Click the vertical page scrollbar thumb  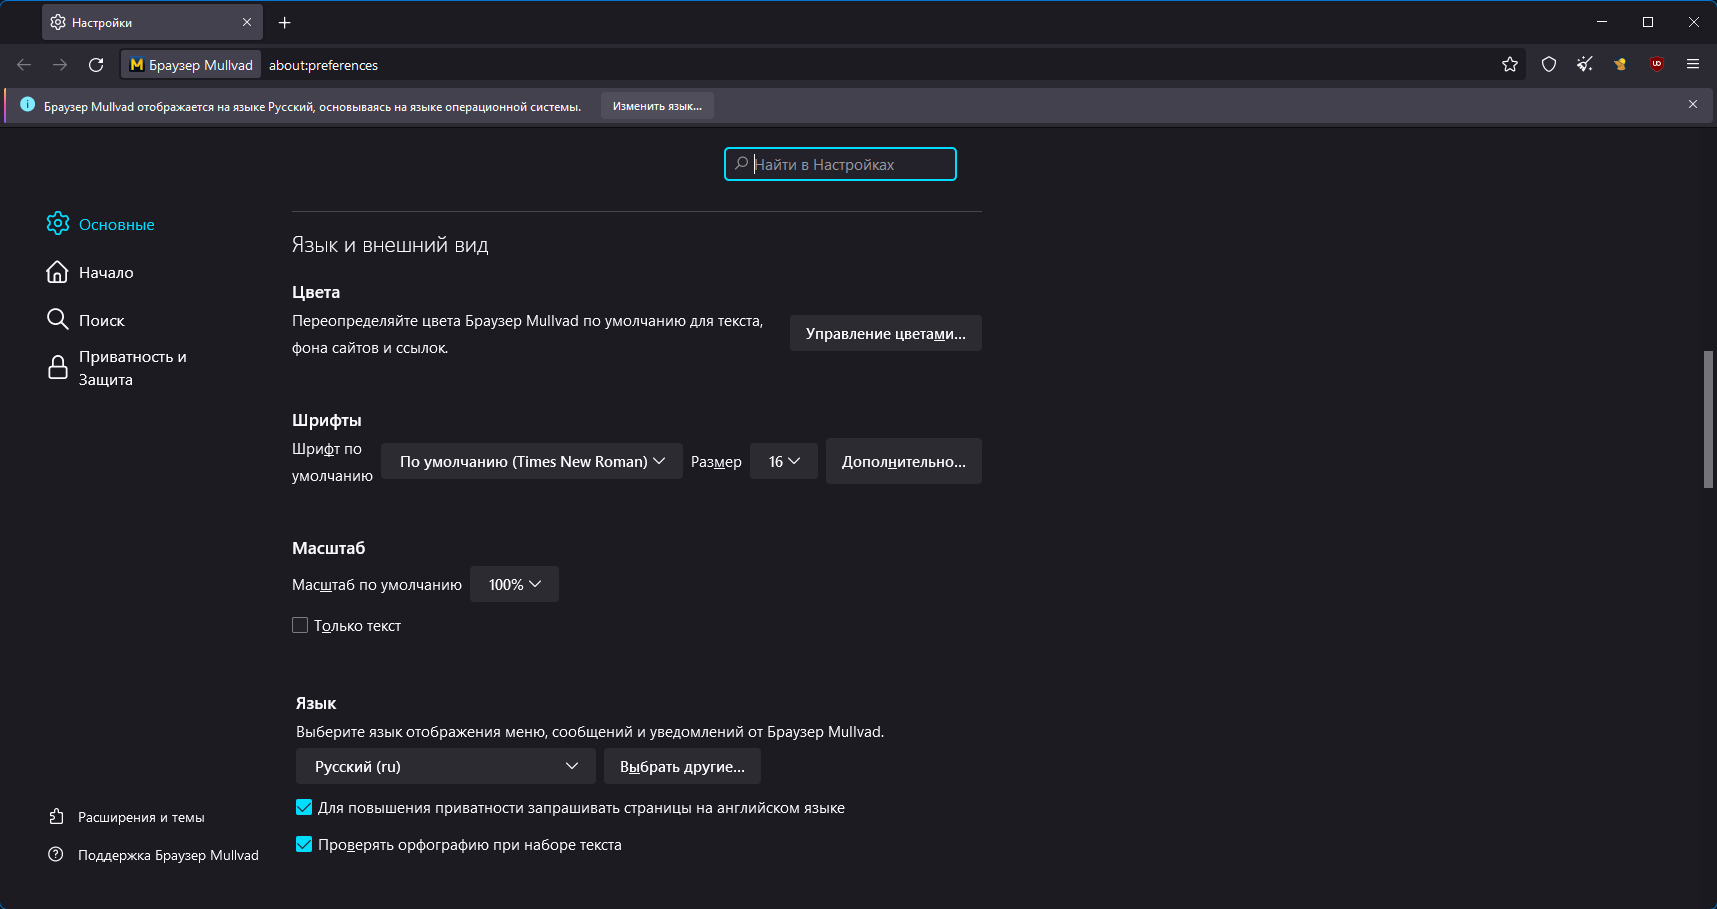[1709, 419]
